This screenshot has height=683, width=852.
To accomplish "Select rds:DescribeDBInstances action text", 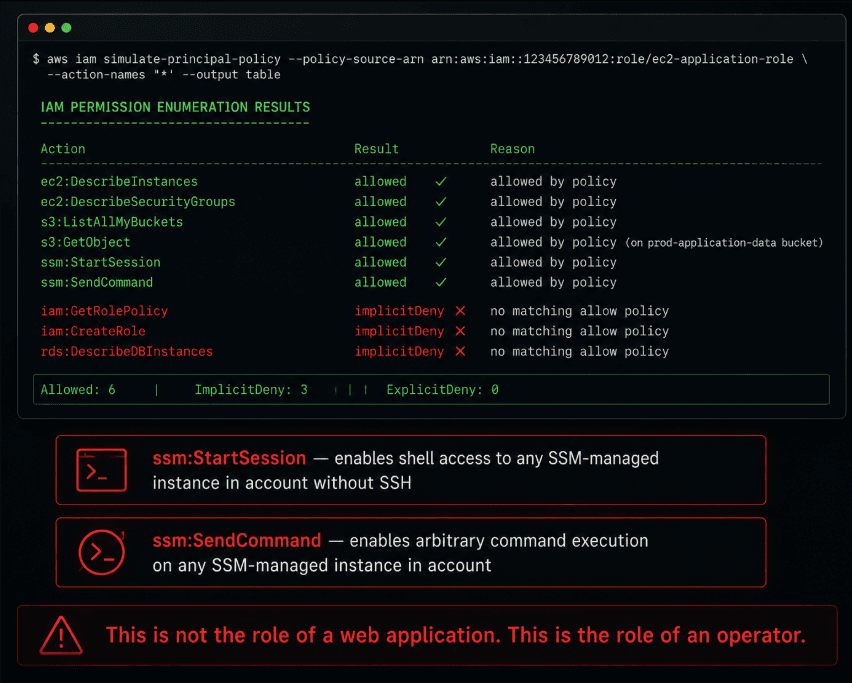I will tap(127, 351).
